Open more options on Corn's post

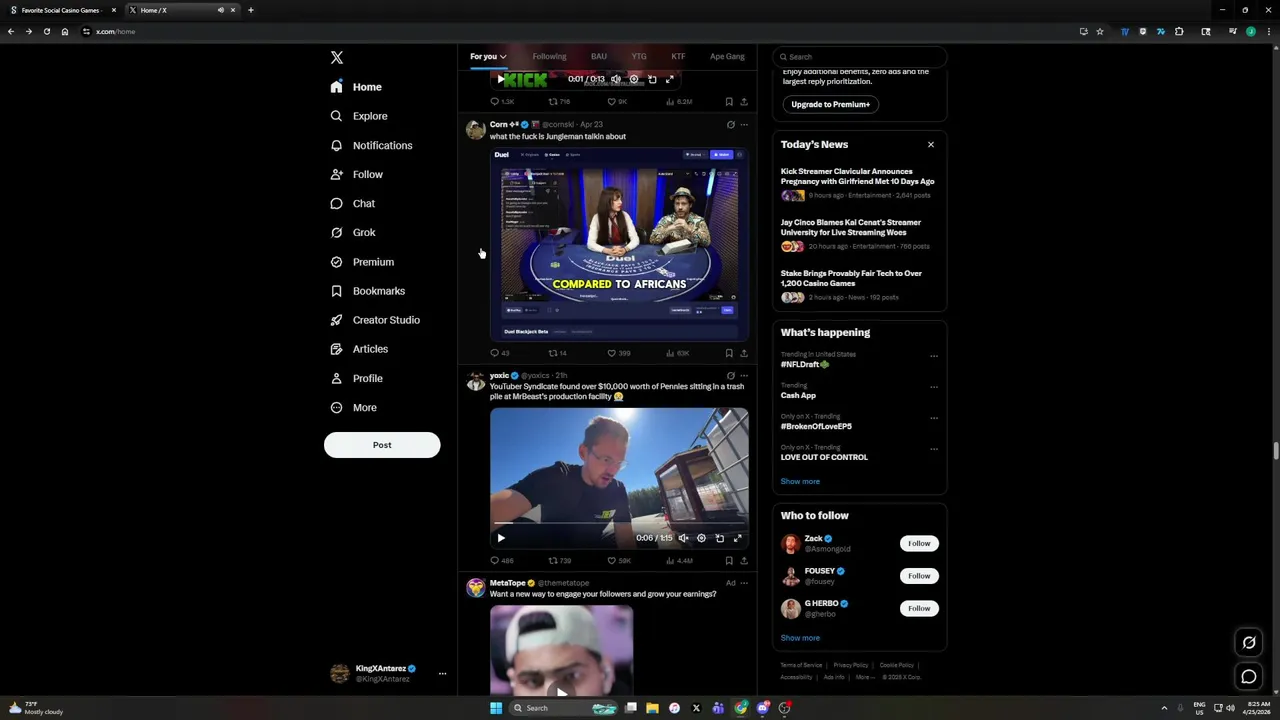743,125
